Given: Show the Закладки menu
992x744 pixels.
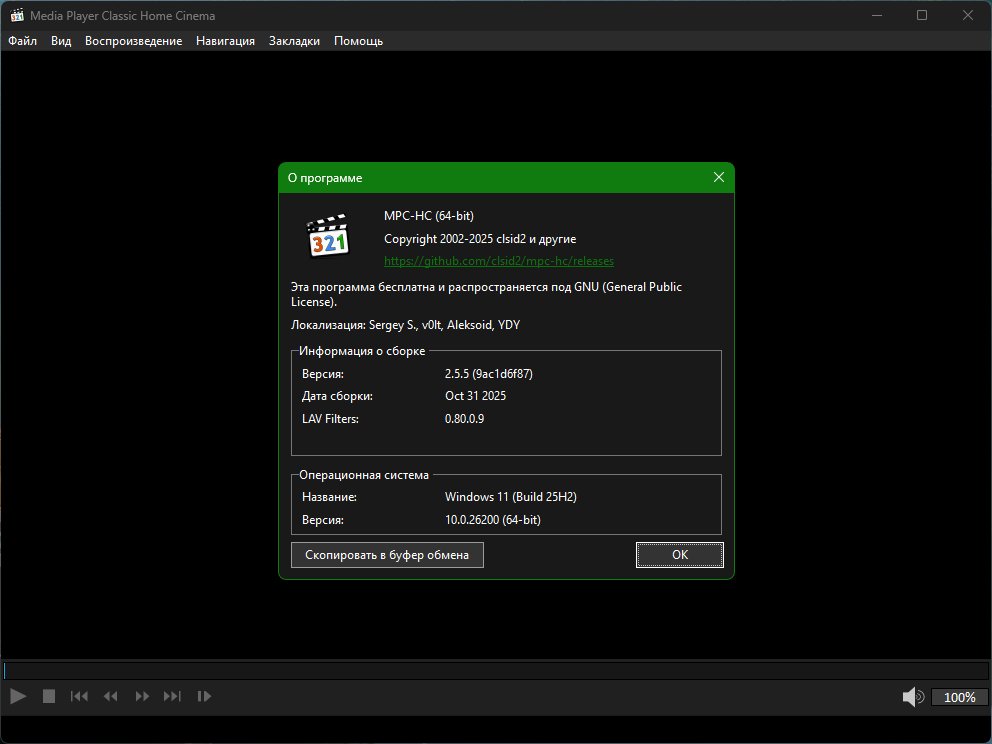Looking at the screenshot, I should coord(294,41).
